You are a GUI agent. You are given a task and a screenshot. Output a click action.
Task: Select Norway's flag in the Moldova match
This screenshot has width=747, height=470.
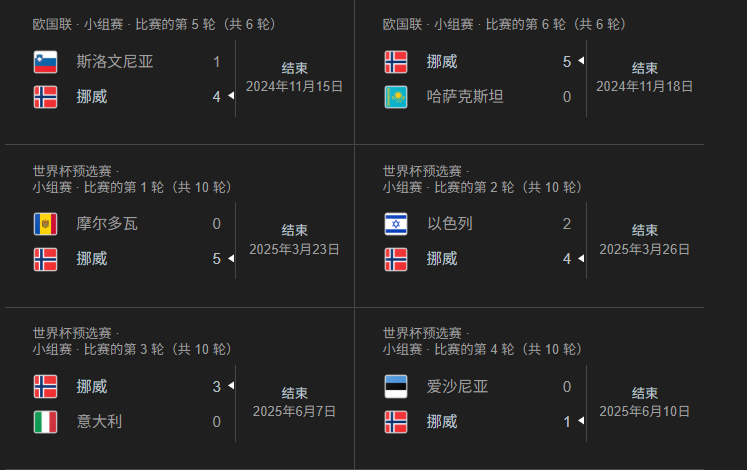tap(45, 259)
